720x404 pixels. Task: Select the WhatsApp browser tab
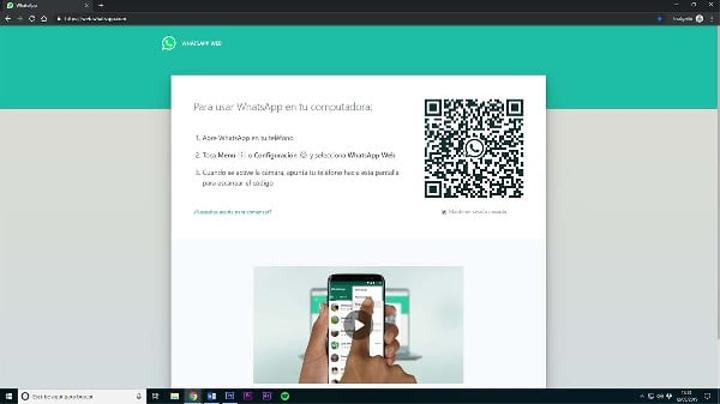pos(40,5)
